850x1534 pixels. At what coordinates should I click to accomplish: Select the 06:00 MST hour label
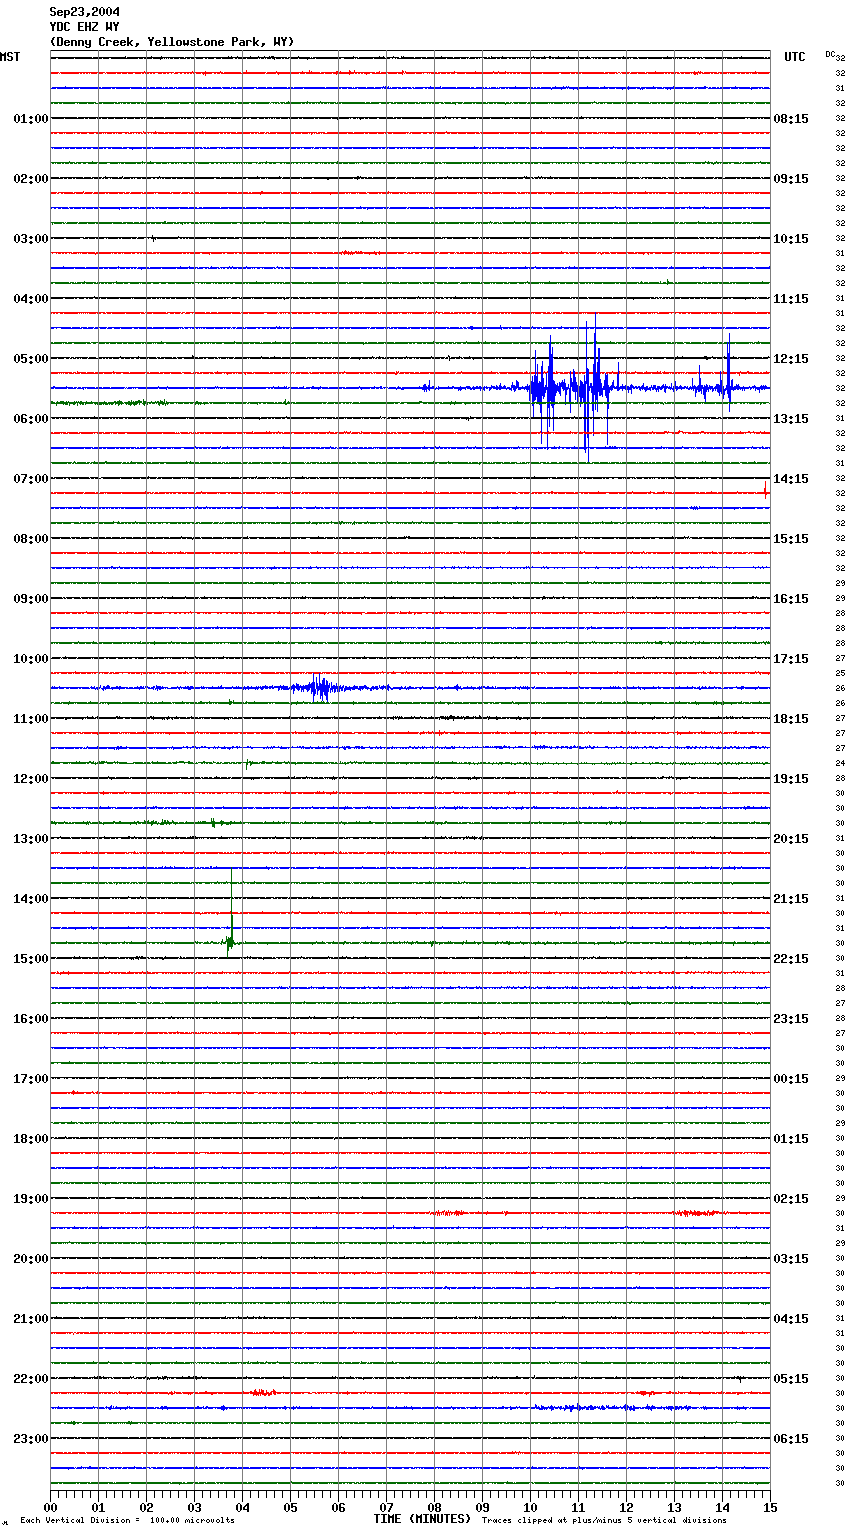(31, 419)
